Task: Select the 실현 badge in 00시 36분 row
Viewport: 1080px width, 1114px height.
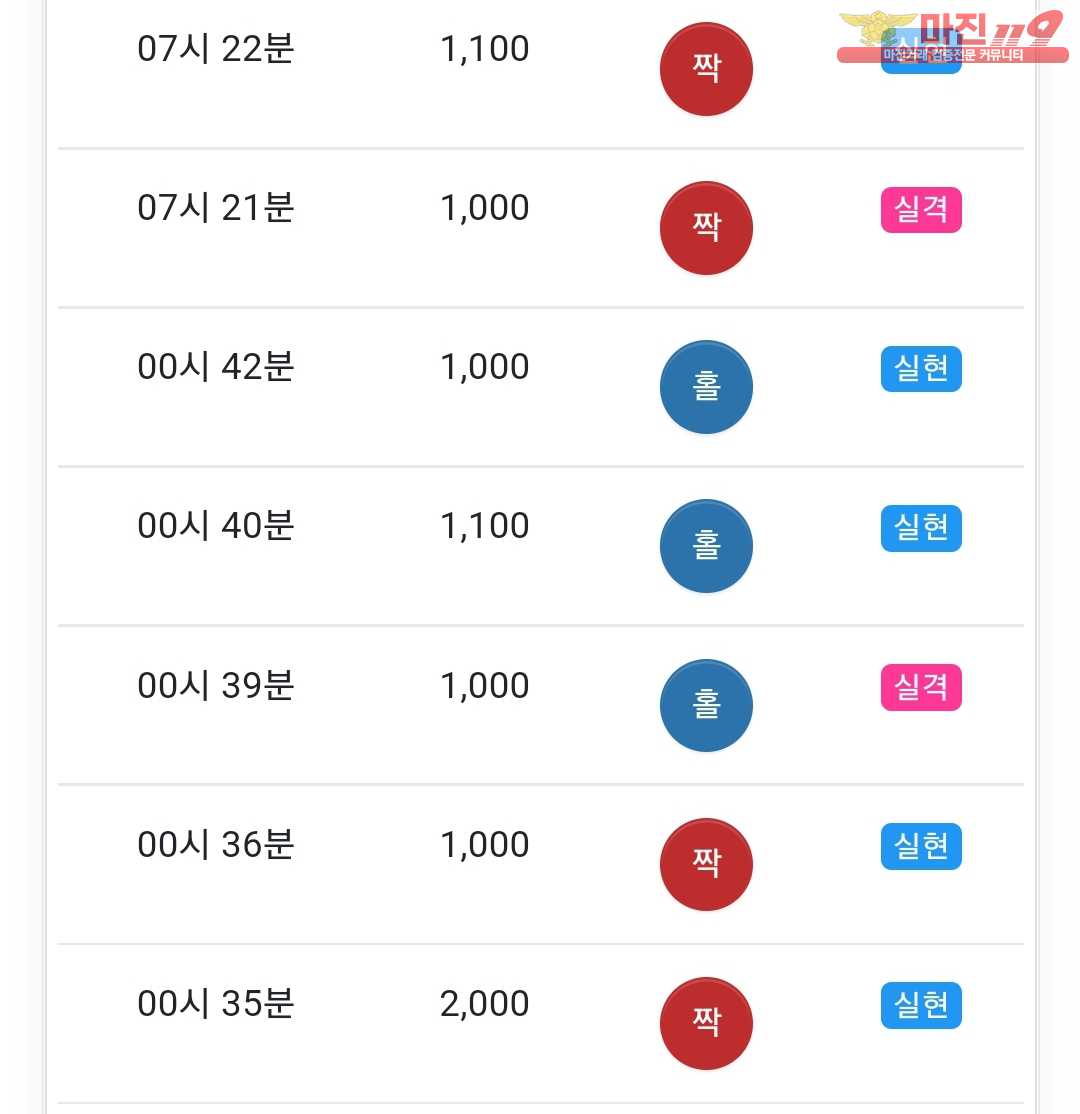Action: 921,846
